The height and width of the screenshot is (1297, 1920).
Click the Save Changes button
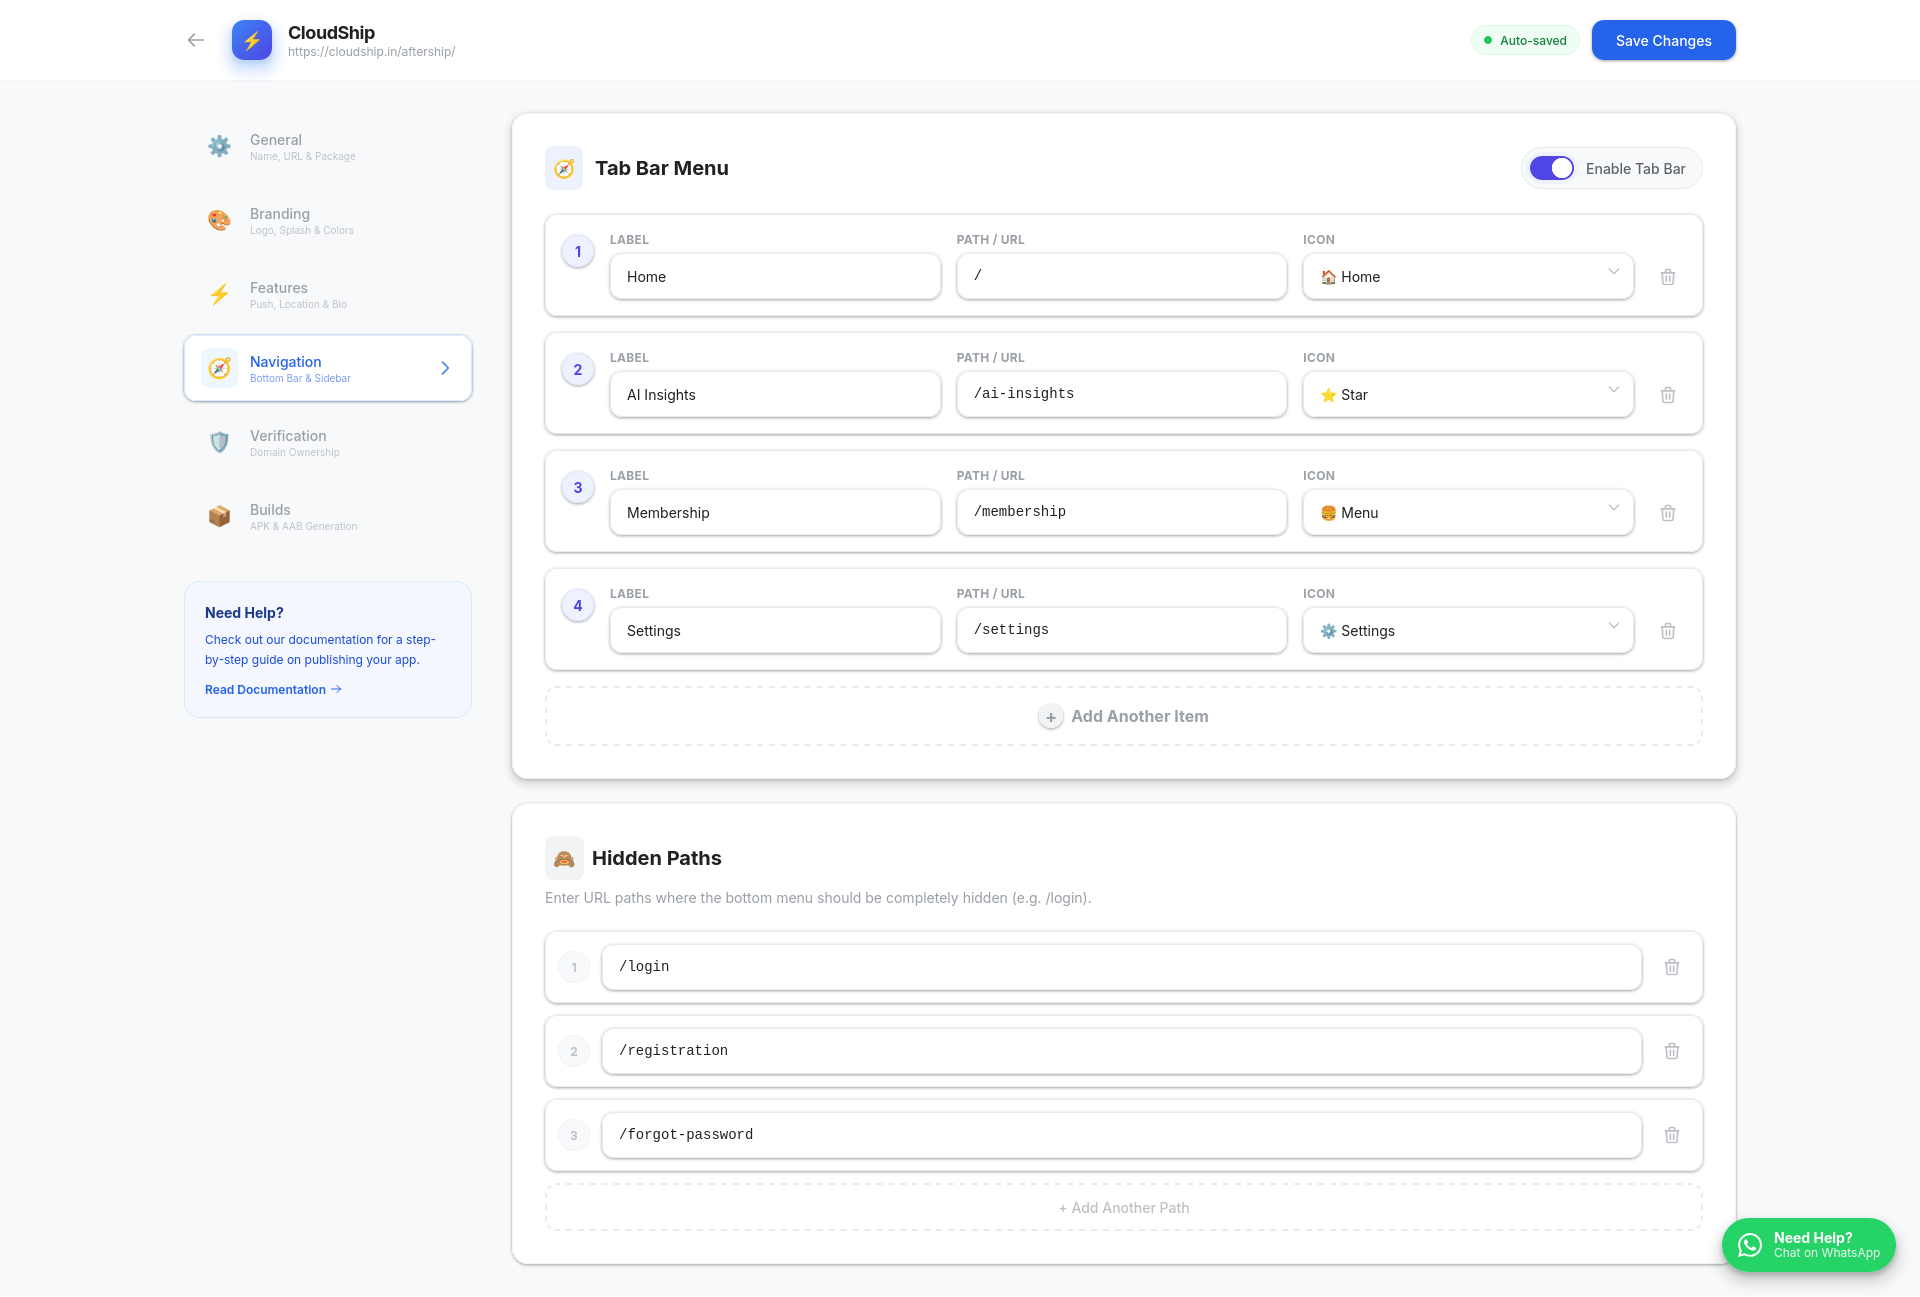(1663, 40)
